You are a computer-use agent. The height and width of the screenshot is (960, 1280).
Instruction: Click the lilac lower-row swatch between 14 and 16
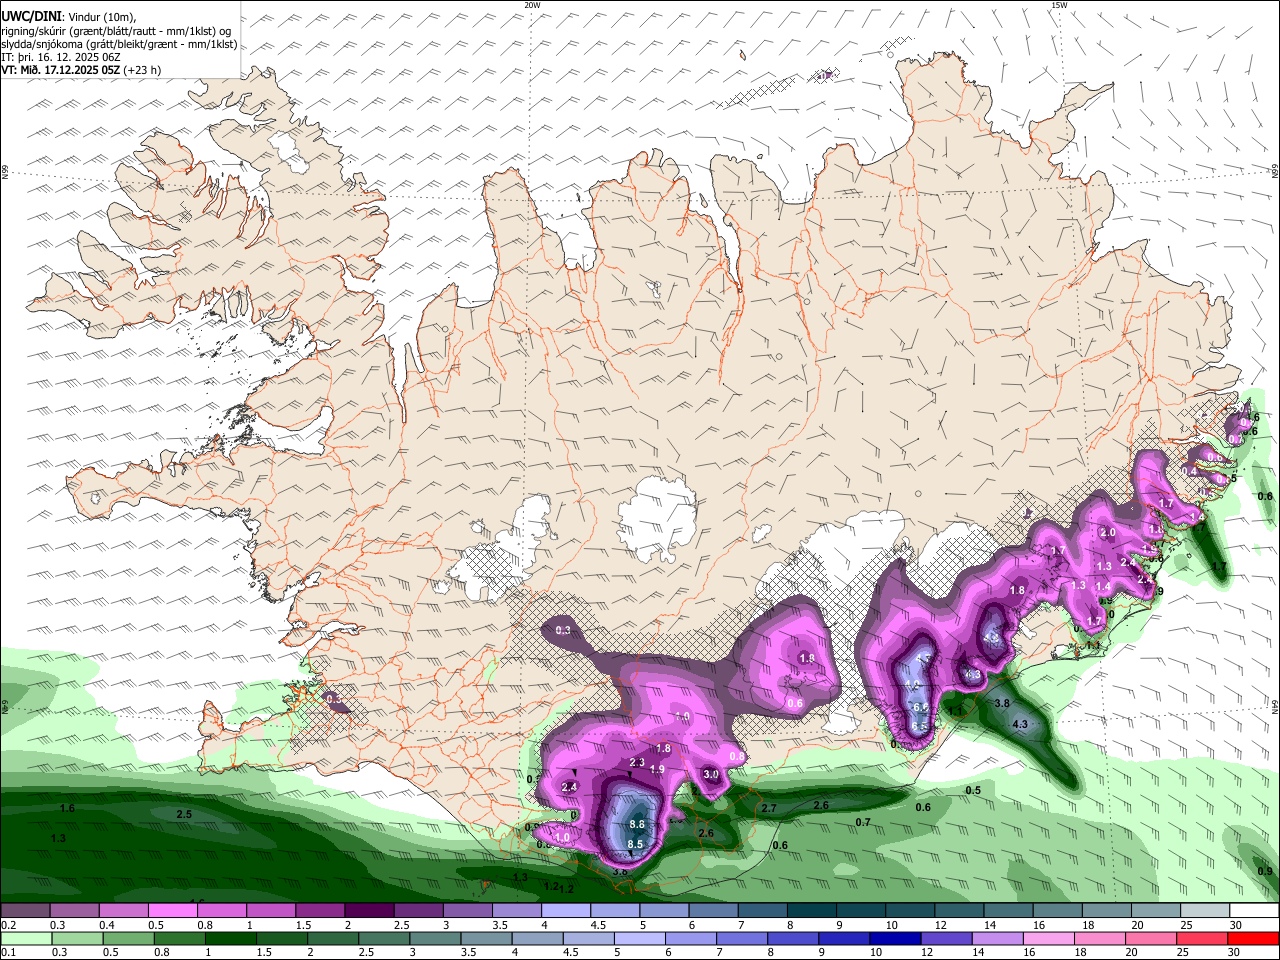point(996,938)
